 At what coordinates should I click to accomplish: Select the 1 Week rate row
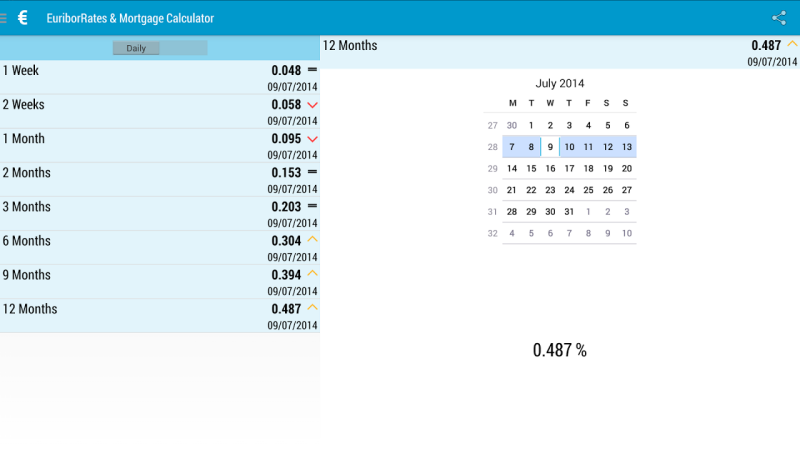[x=160, y=78]
